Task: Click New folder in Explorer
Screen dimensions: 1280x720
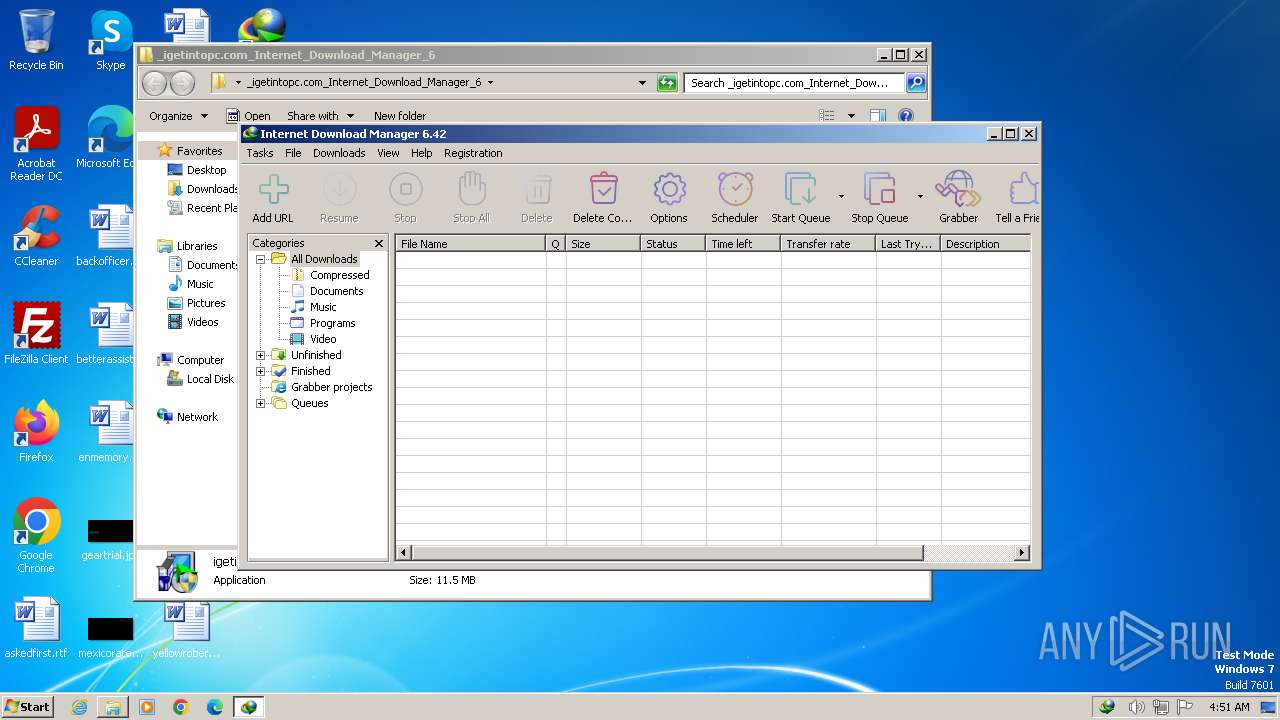Action: point(399,116)
